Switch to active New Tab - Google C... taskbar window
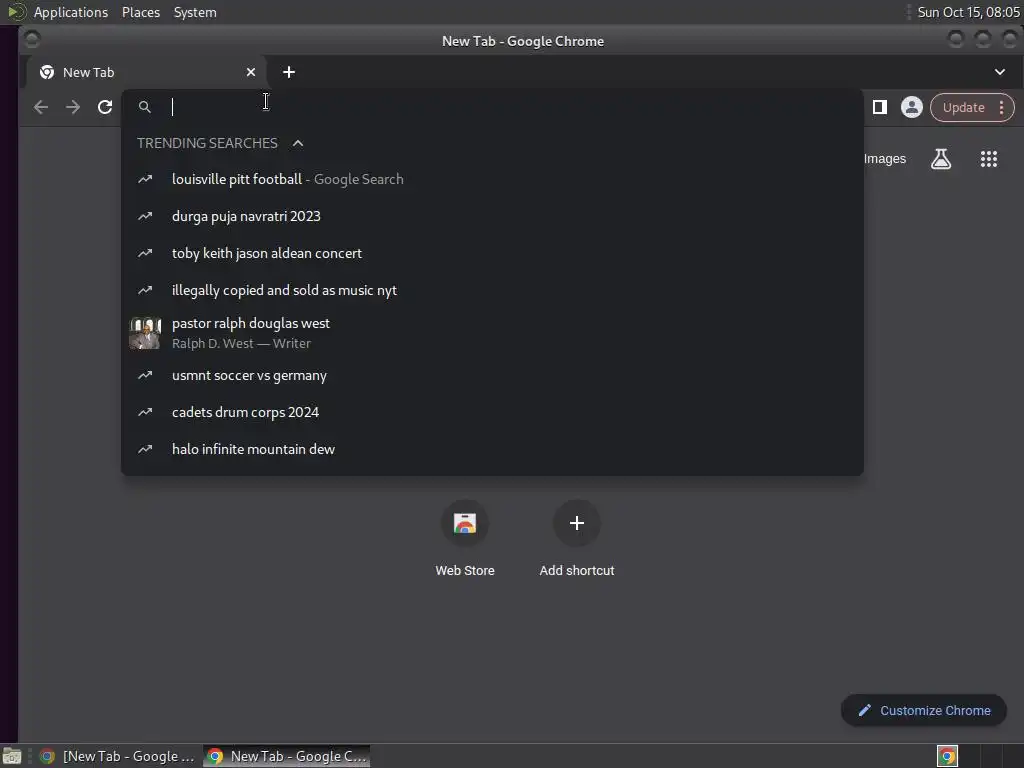The width and height of the screenshot is (1024, 768). [287, 756]
